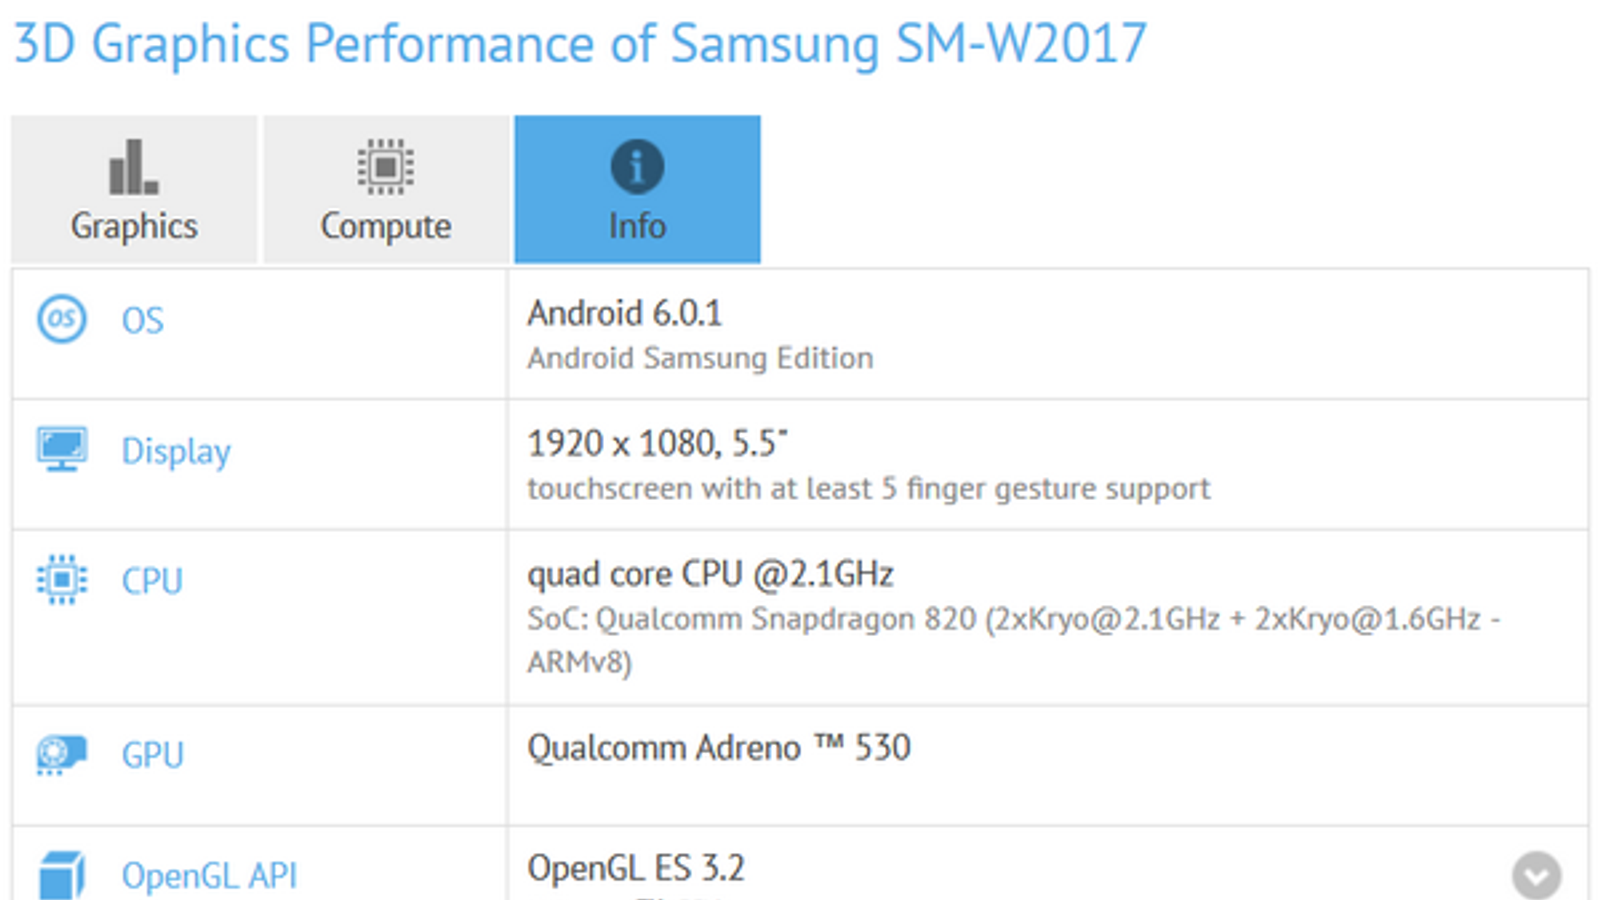Click the Android 6.0.1 text

(x=624, y=314)
